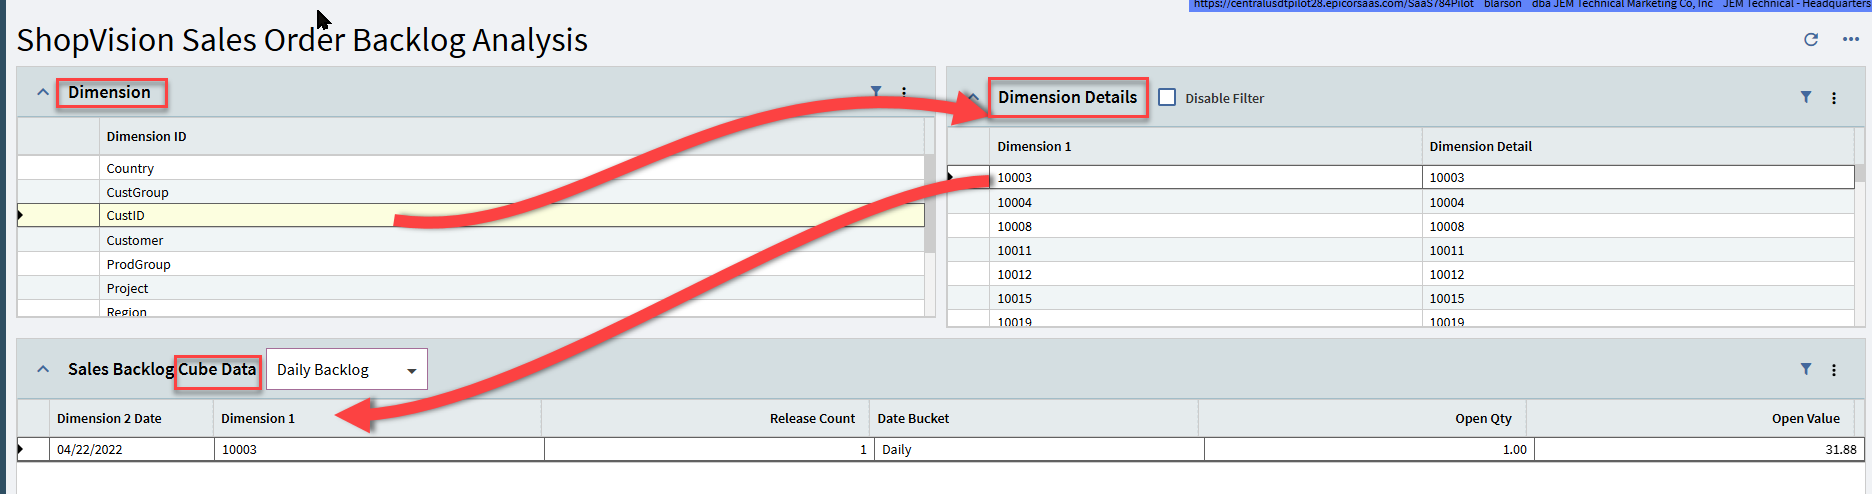
Task: Click the 04/22/2022 date cell
Action: [132, 449]
